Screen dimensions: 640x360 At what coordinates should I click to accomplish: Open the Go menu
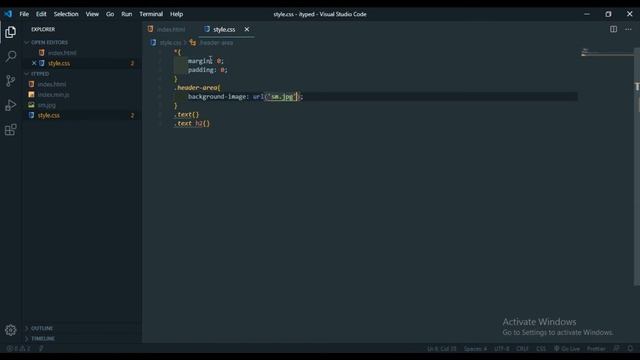click(x=110, y=14)
